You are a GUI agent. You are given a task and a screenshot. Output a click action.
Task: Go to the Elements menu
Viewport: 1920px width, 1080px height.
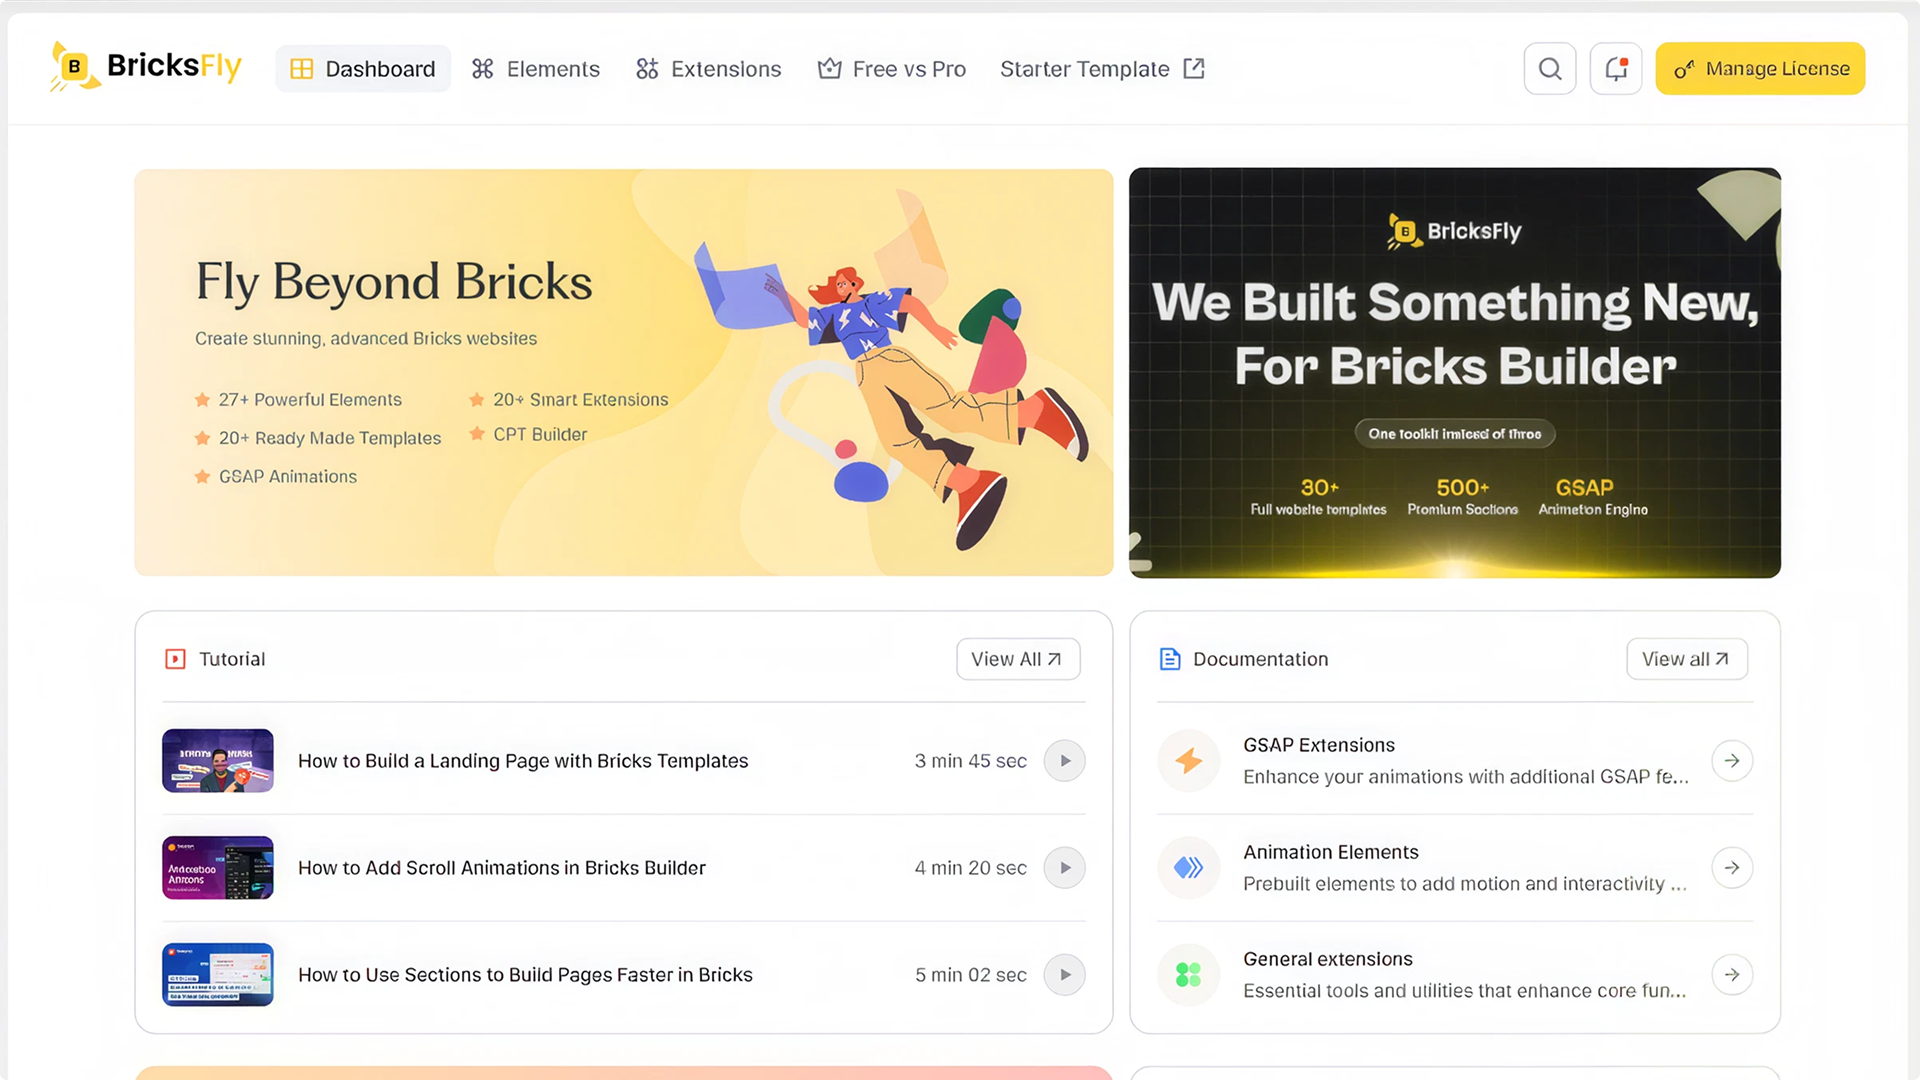coord(536,69)
